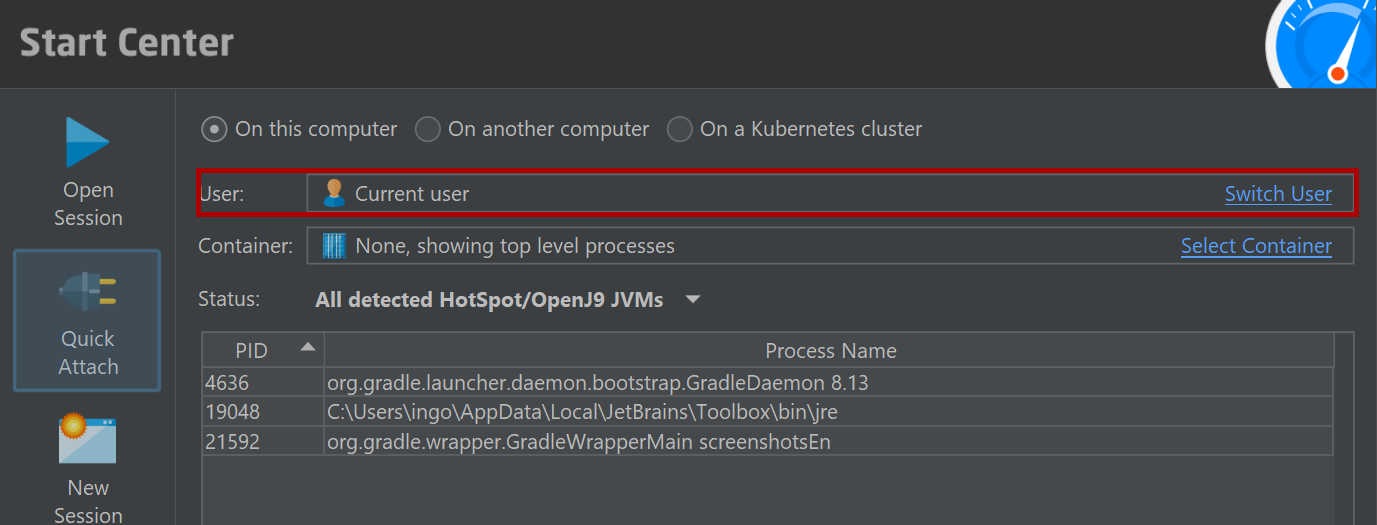Viewport: 1377px width, 525px height.
Task: Select the Quick Attach plug icon
Action: (x=87, y=291)
